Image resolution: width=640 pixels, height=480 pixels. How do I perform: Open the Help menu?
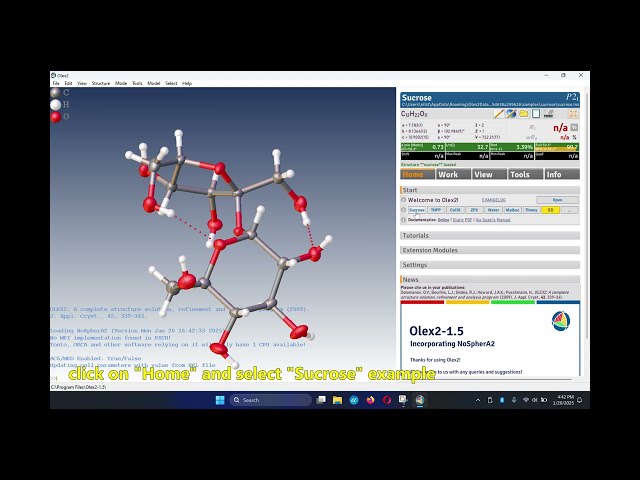point(187,83)
